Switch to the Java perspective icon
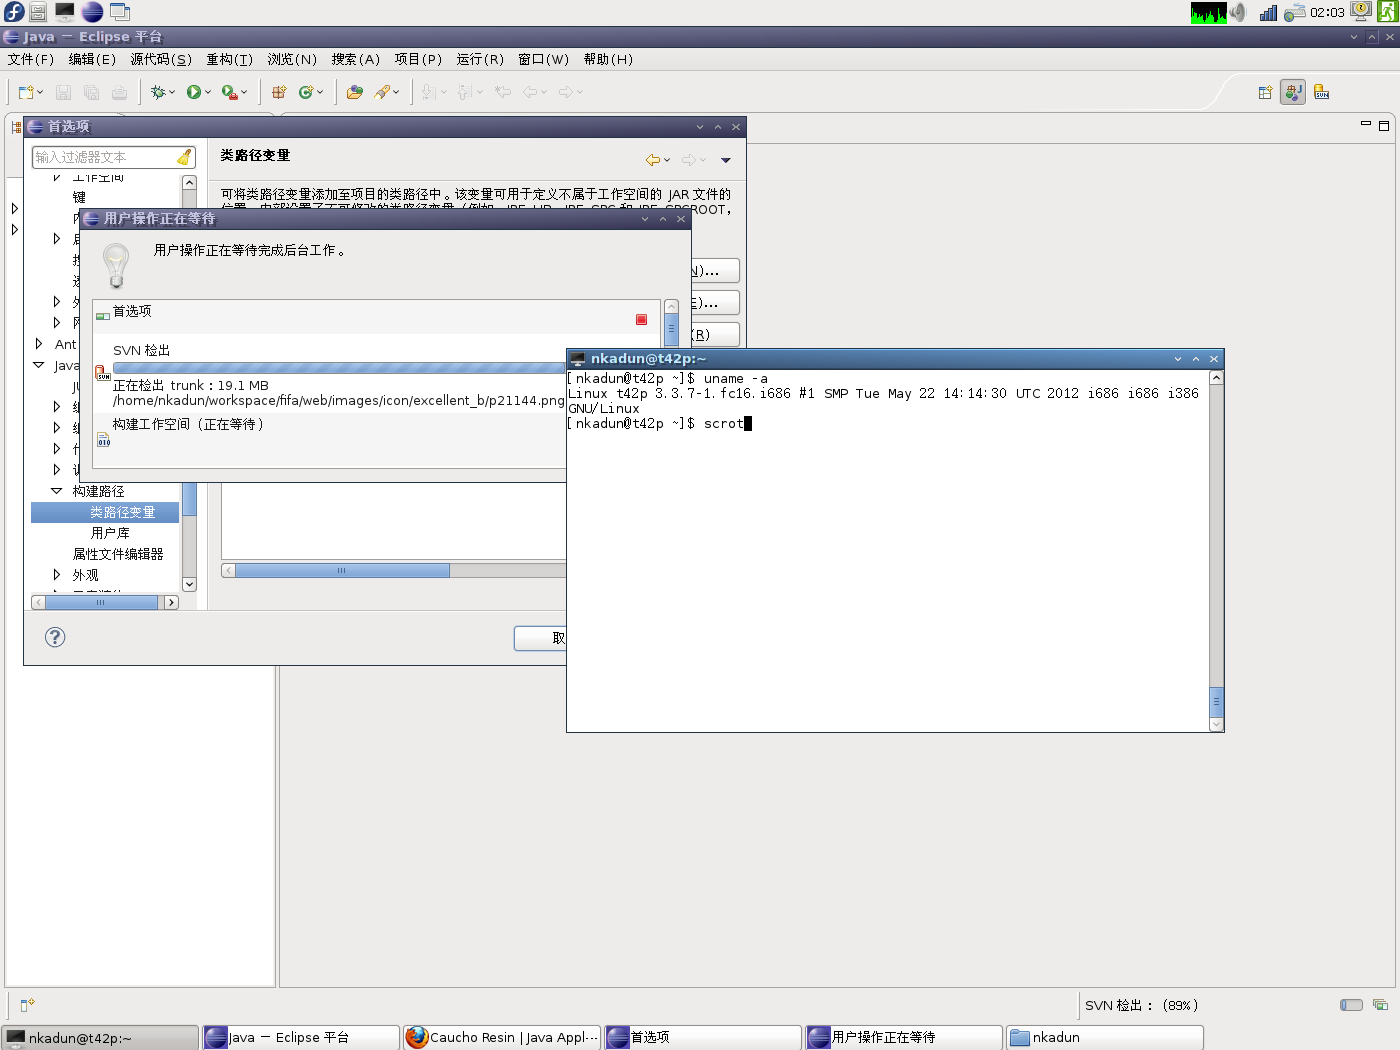The image size is (1400, 1050). [x=1293, y=93]
